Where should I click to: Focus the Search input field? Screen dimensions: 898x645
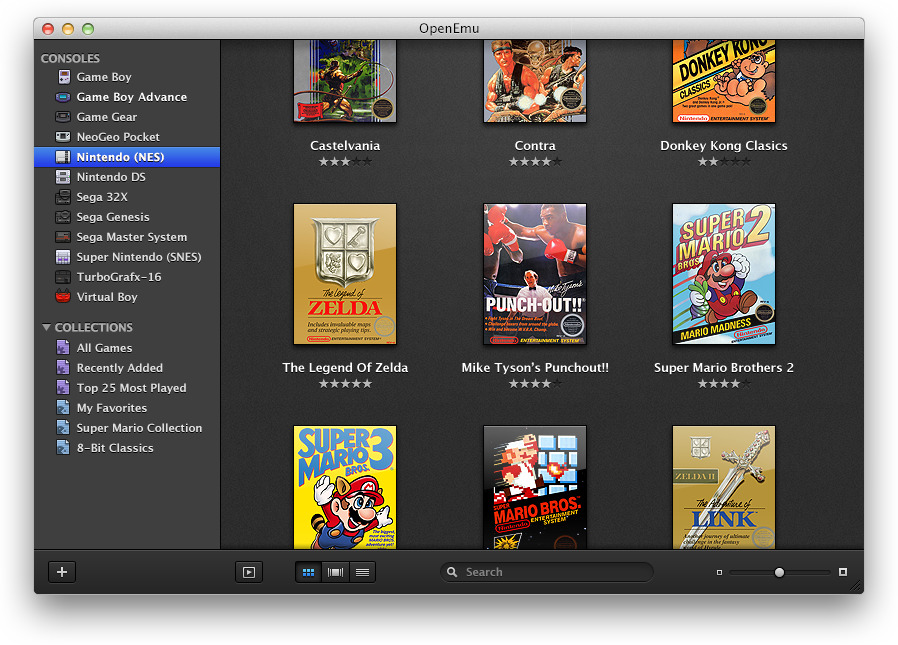click(x=547, y=572)
